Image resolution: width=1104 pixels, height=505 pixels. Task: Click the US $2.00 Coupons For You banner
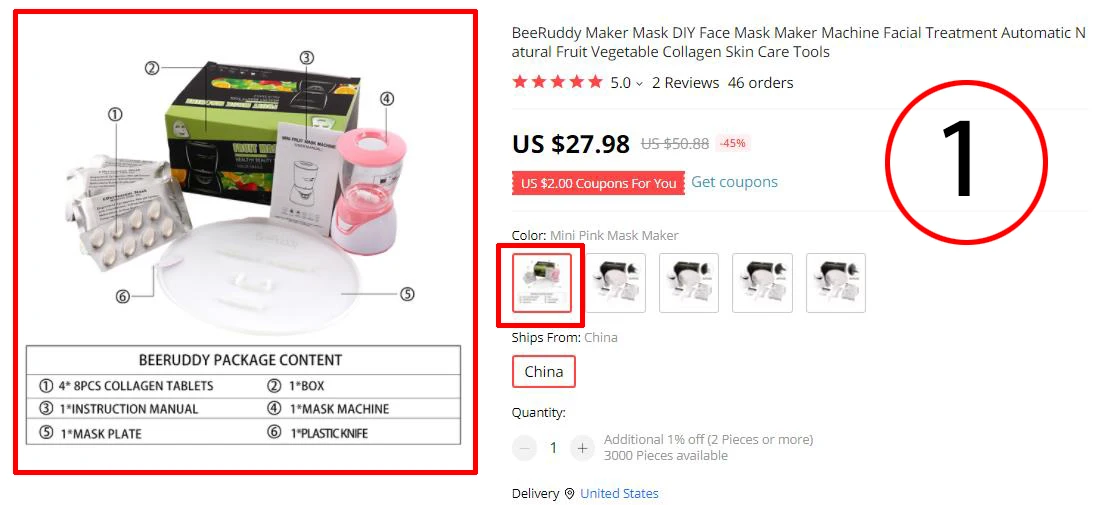pos(598,183)
